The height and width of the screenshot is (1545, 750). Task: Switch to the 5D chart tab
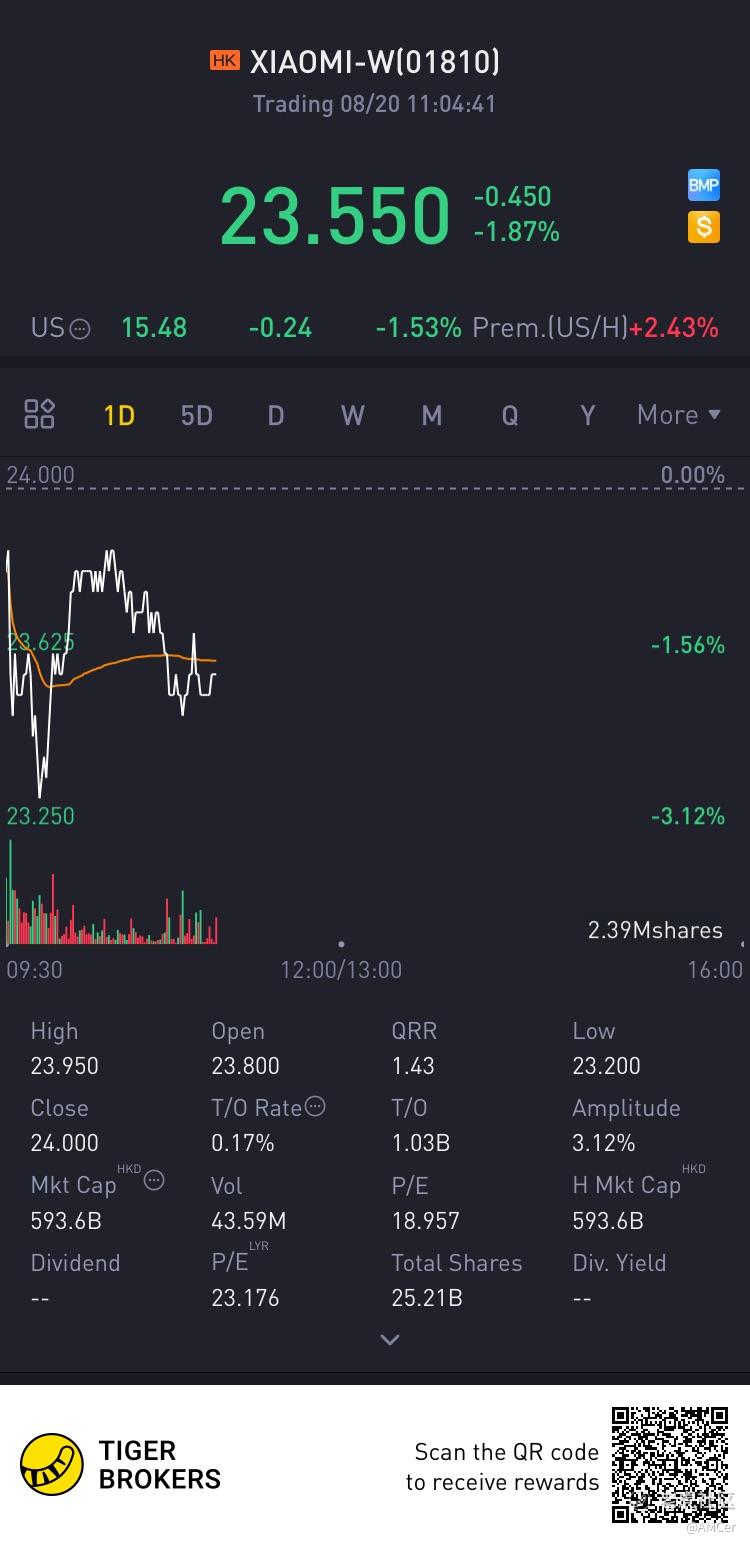(x=197, y=415)
